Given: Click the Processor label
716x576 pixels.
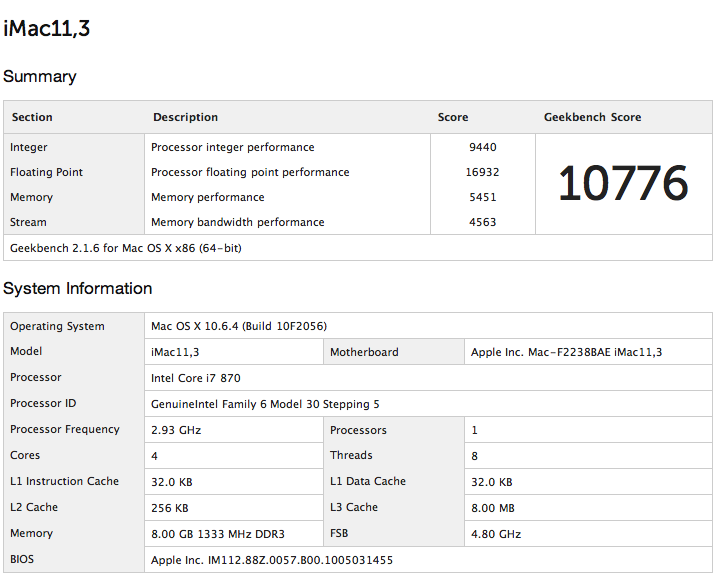Looking at the screenshot, I should tap(36, 377).
